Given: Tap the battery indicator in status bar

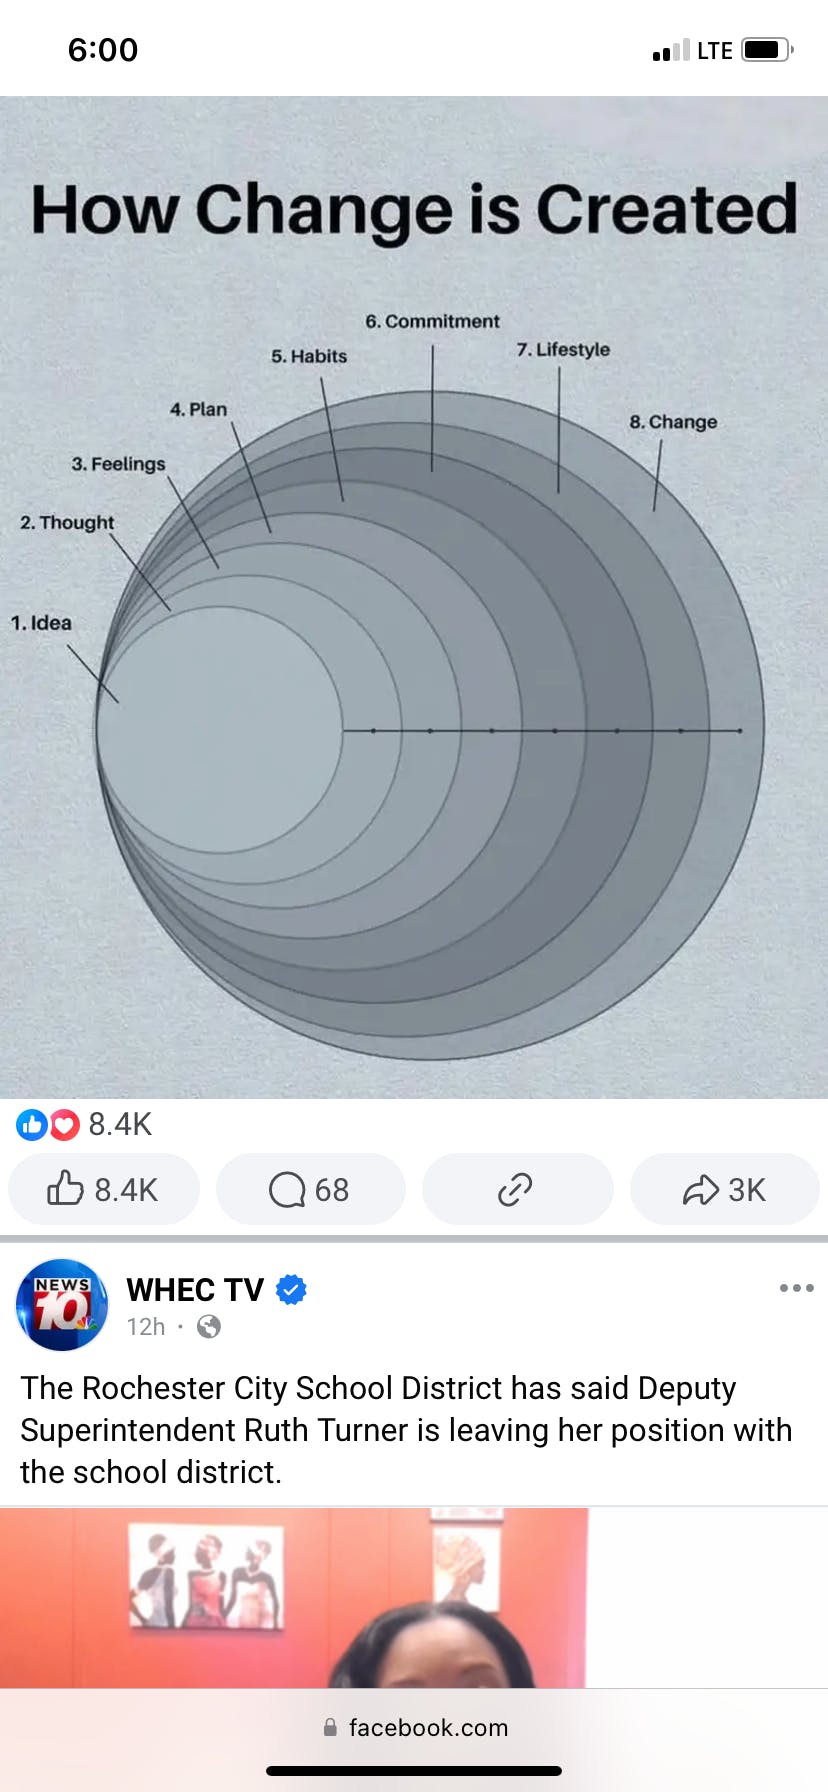Looking at the screenshot, I should click(x=768, y=49).
